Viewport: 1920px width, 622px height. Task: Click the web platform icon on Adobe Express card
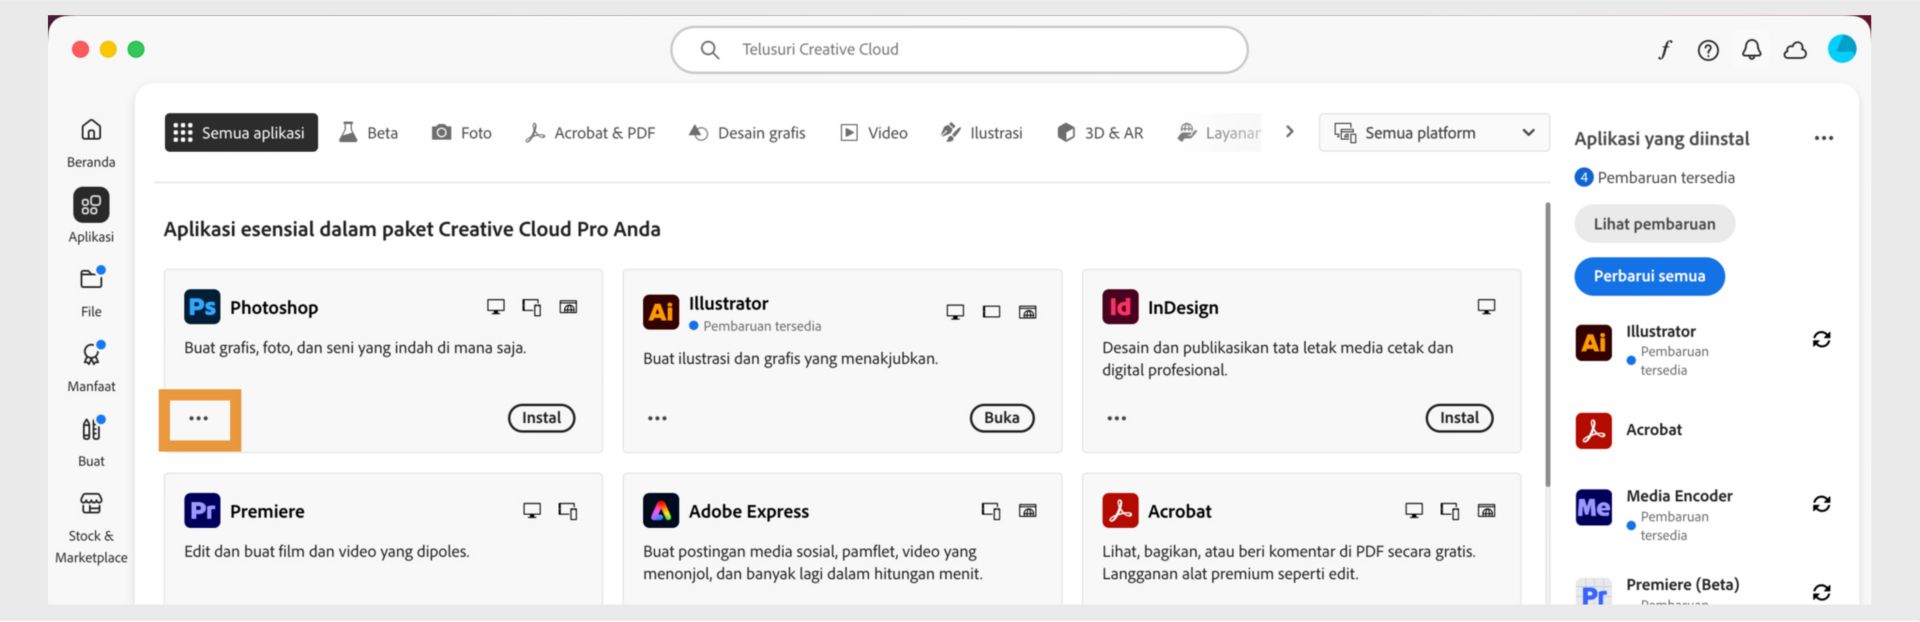[x=1027, y=511]
